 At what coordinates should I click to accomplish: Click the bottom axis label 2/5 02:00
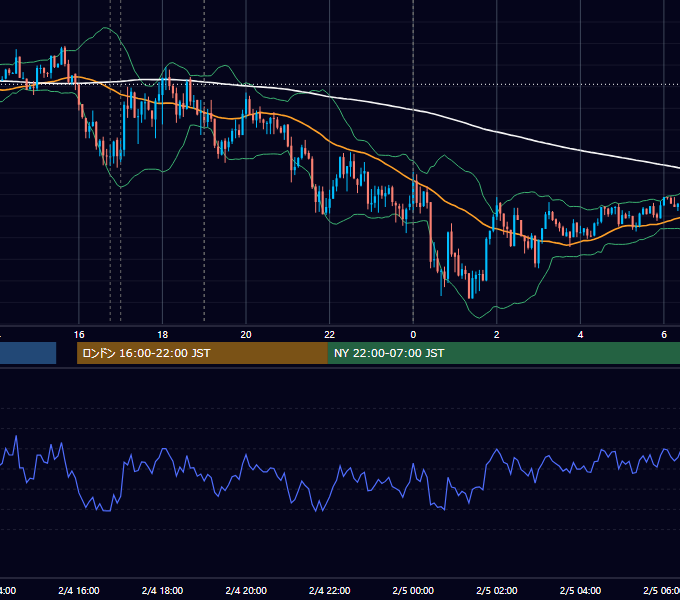click(497, 591)
